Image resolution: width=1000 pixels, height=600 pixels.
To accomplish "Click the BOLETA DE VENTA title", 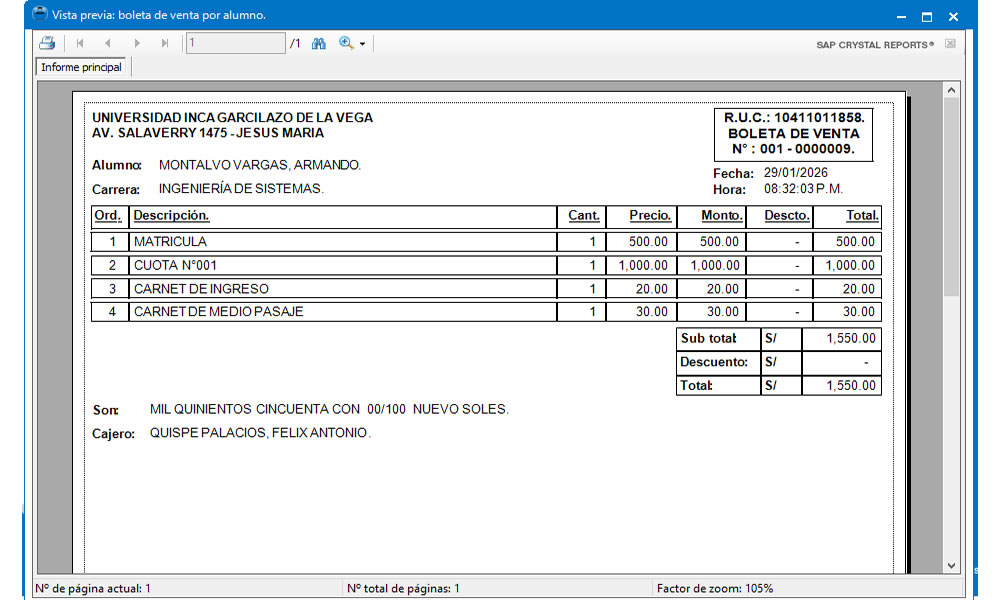I will [x=794, y=133].
